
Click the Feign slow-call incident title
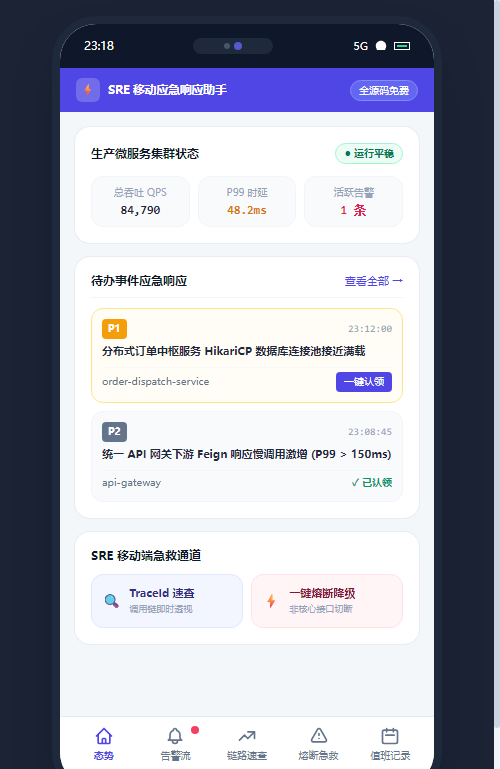(x=247, y=454)
